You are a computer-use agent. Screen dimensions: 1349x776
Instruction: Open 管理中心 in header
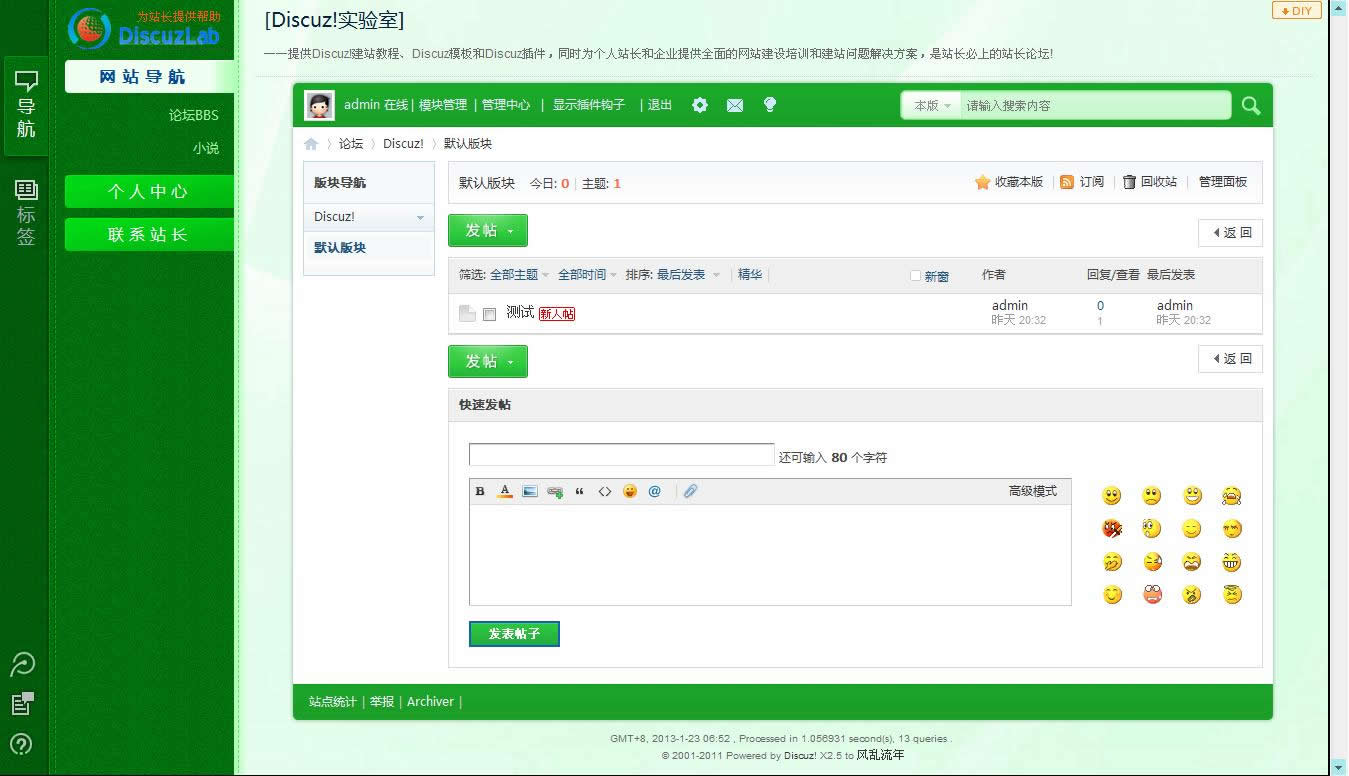(506, 105)
